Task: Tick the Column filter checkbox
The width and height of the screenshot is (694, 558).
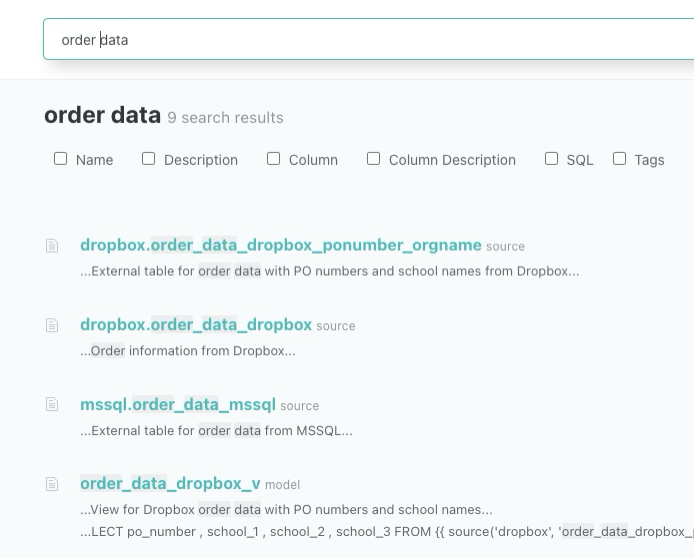Action: pyautogui.click(x=274, y=158)
